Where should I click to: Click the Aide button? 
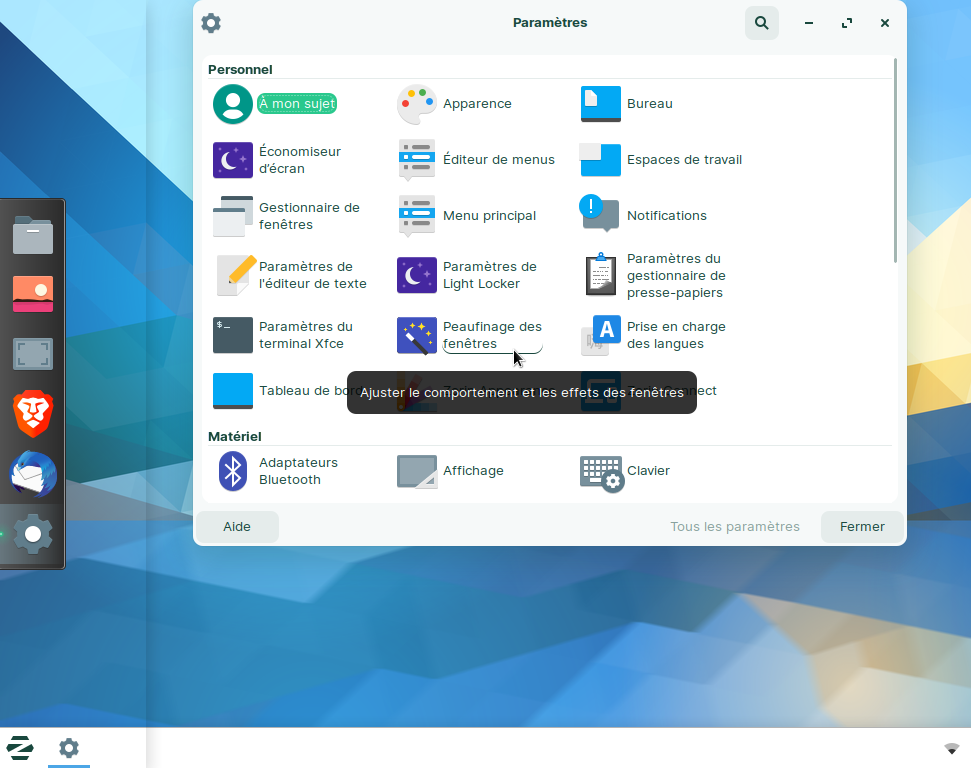coord(237,527)
